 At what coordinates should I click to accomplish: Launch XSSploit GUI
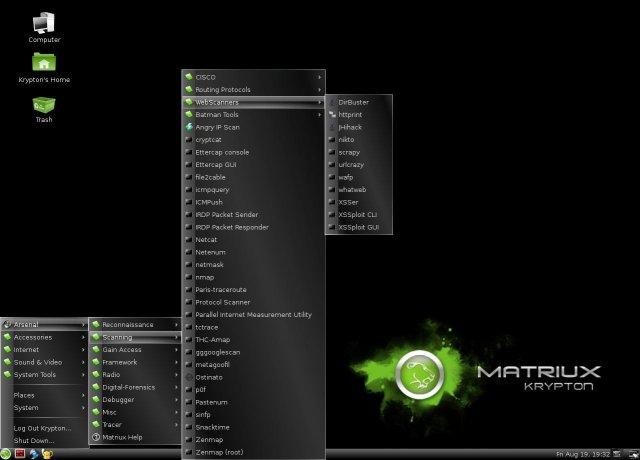pos(359,227)
